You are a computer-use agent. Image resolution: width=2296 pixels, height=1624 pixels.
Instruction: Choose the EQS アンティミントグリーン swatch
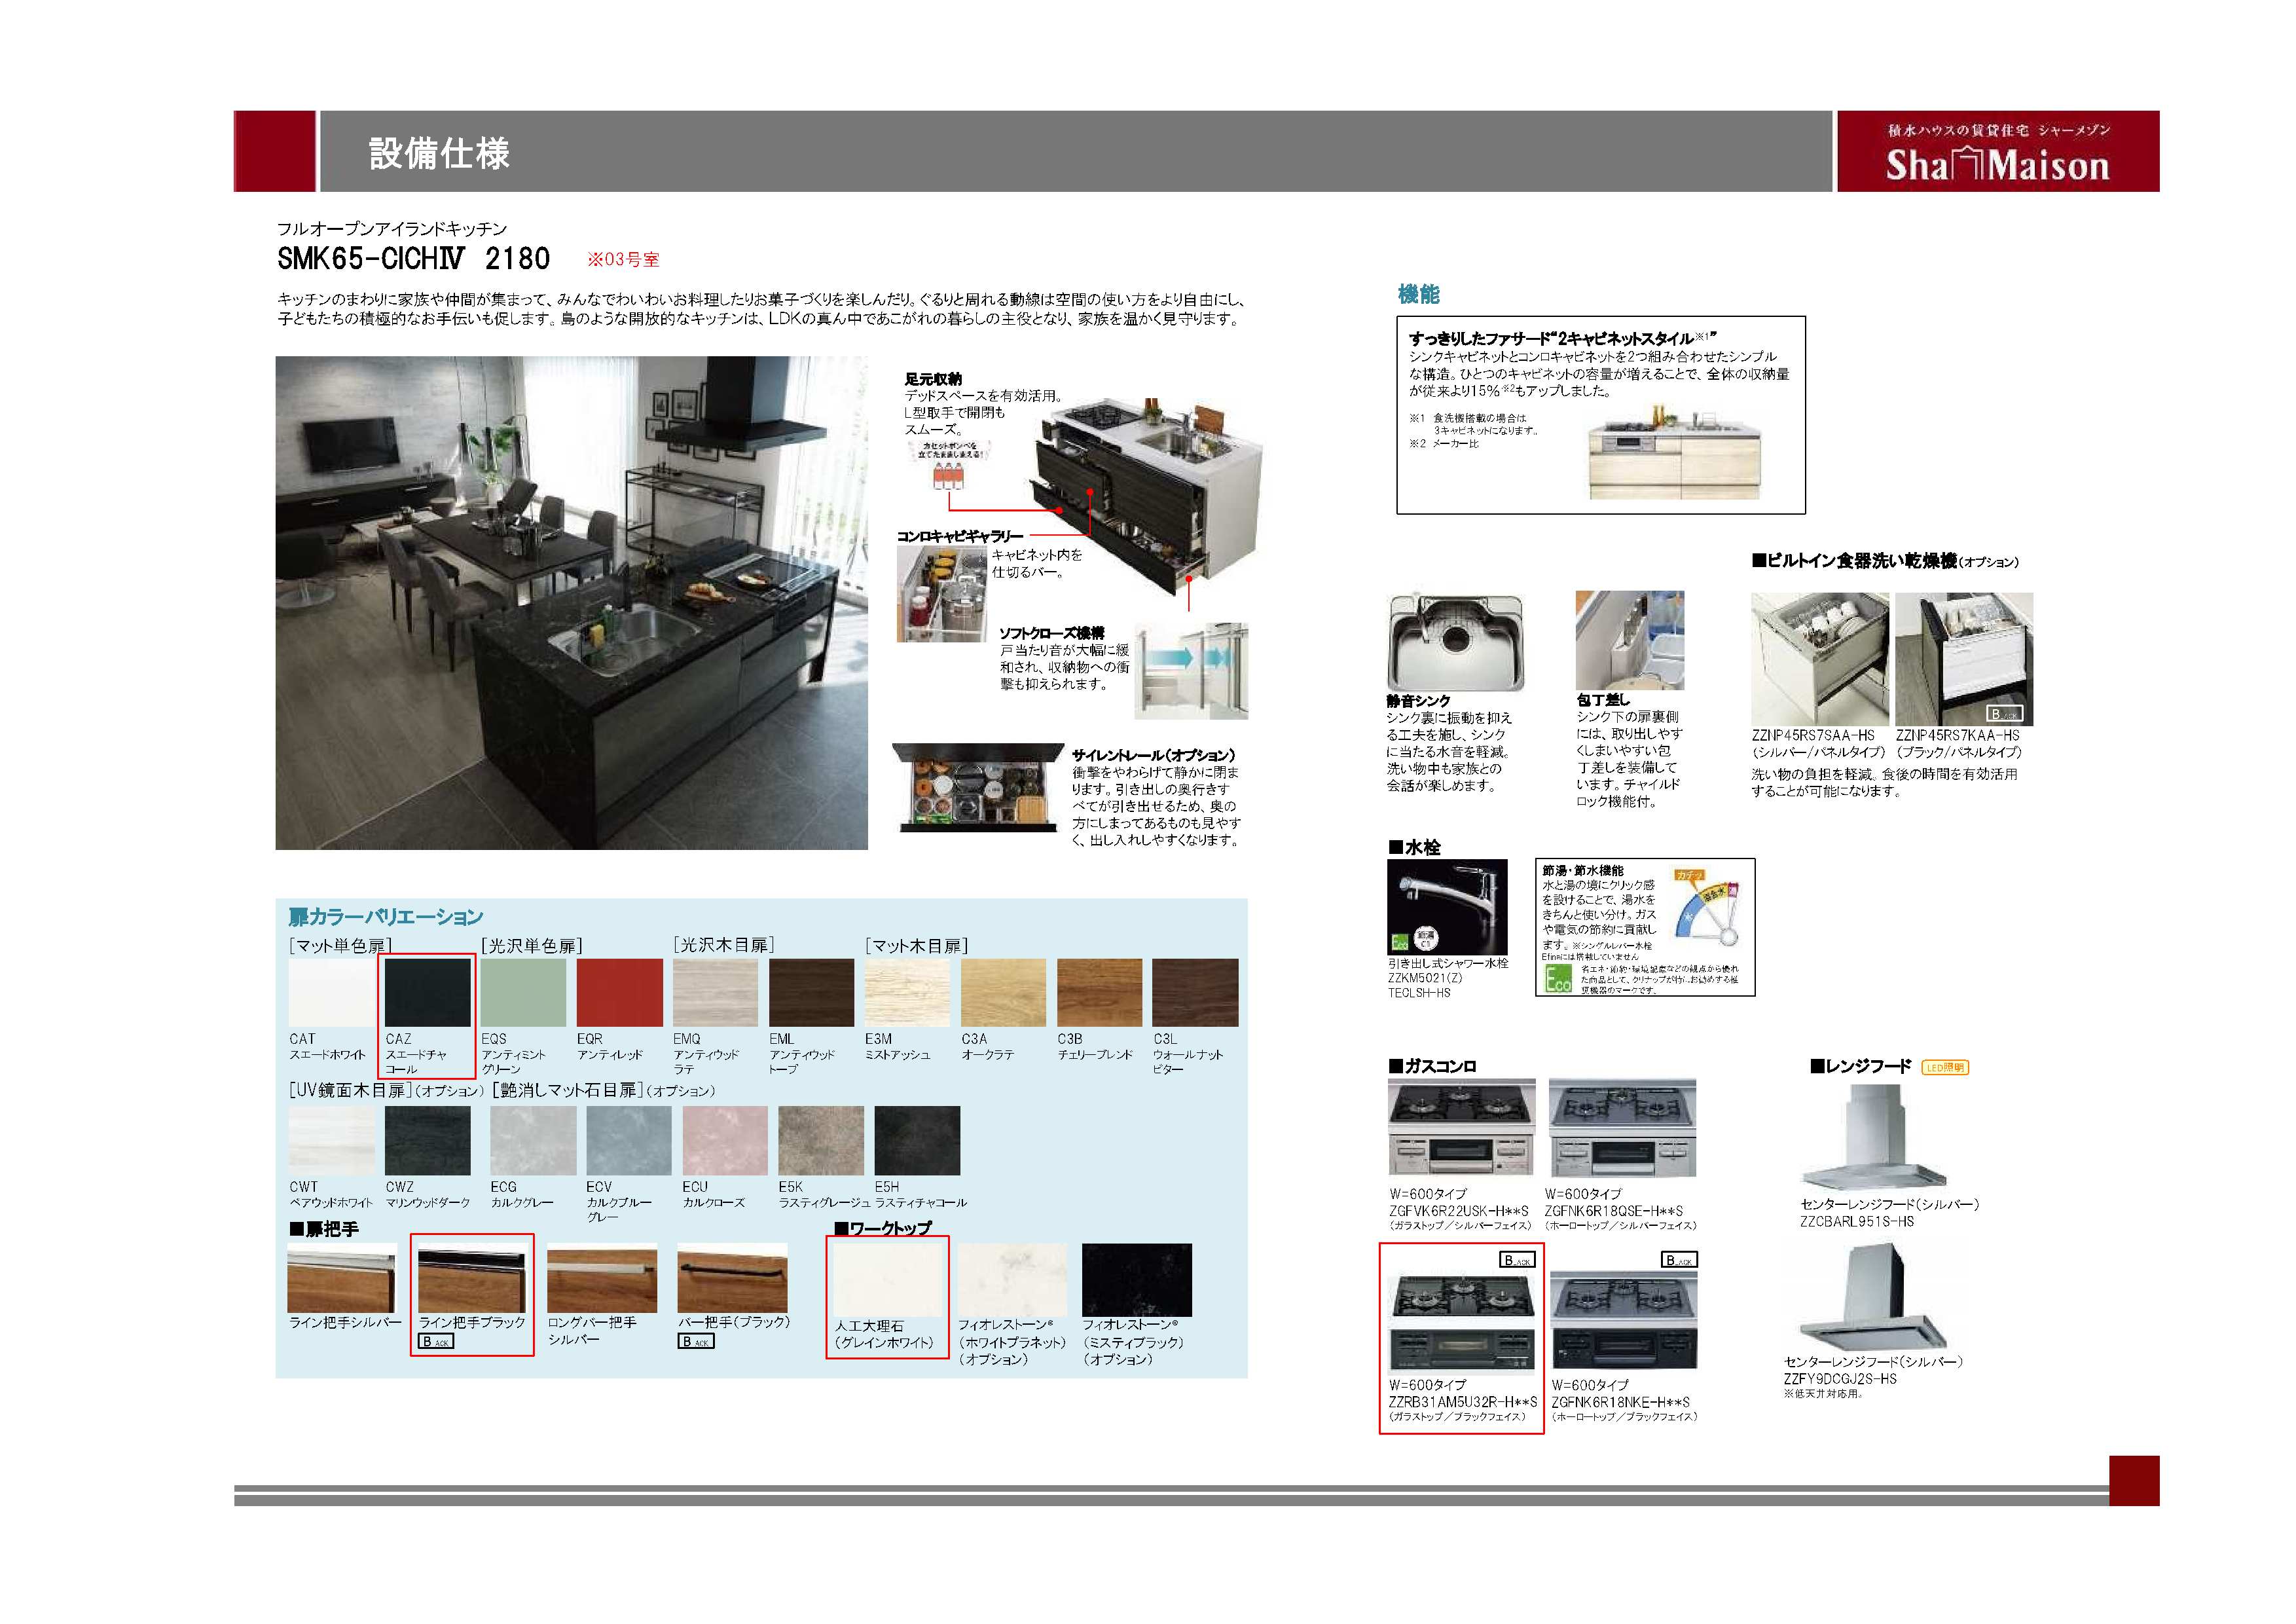click(523, 992)
